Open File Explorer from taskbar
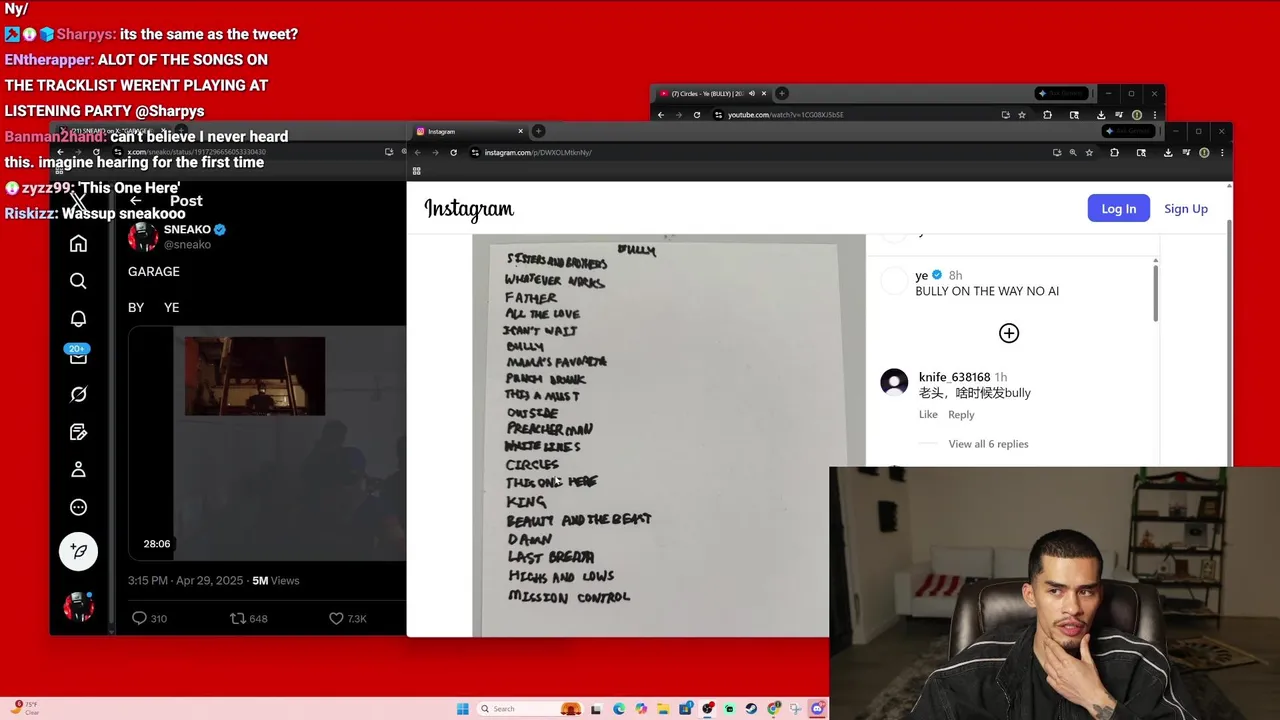The width and height of the screenshot is (1280, 720). 663,709
